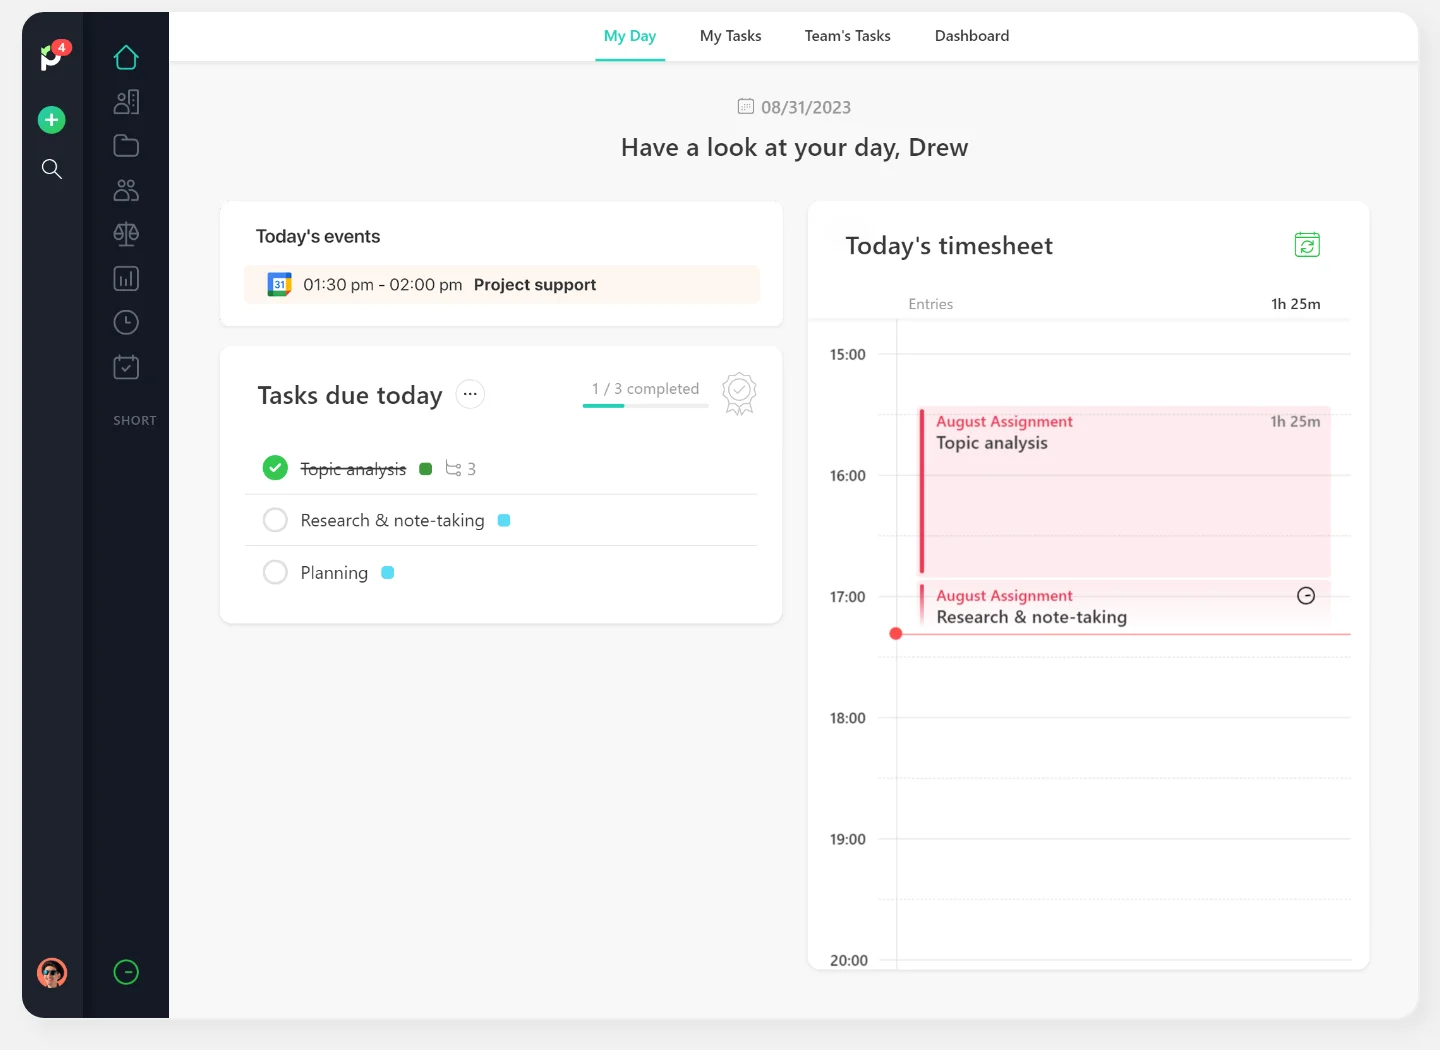This screenshot has height=1050, width=1440.
Task: Uncheck the completed Topic analysis task
Action: point(275,468)
